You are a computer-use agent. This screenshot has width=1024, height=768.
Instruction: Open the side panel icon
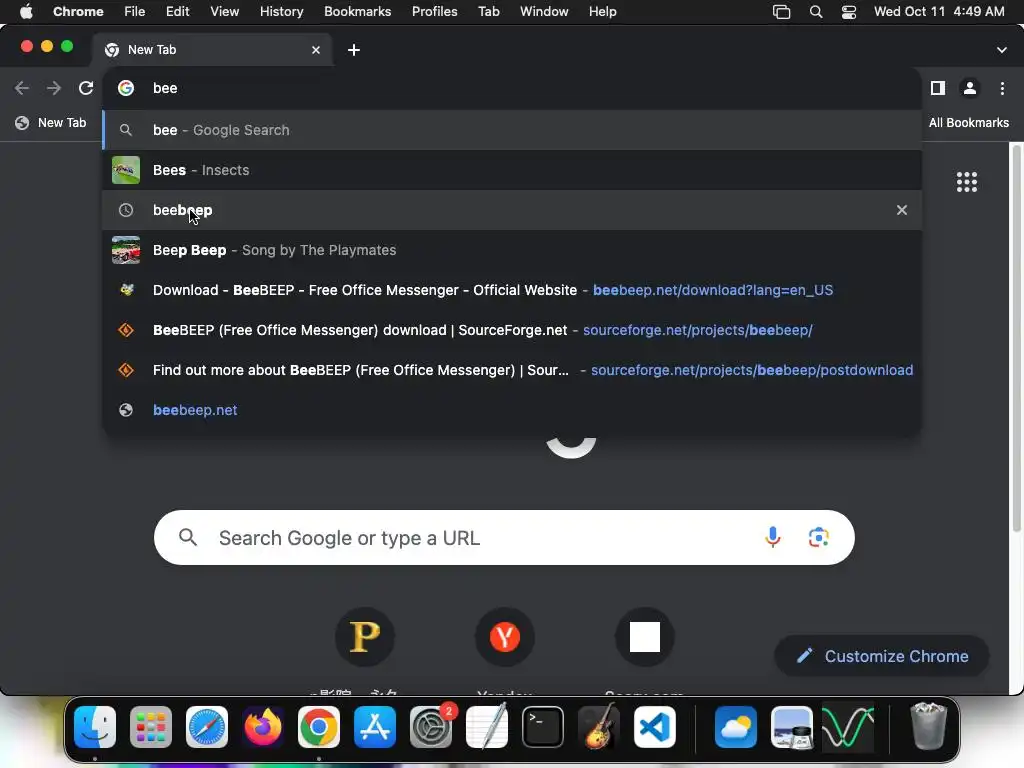tap(938, 88)
